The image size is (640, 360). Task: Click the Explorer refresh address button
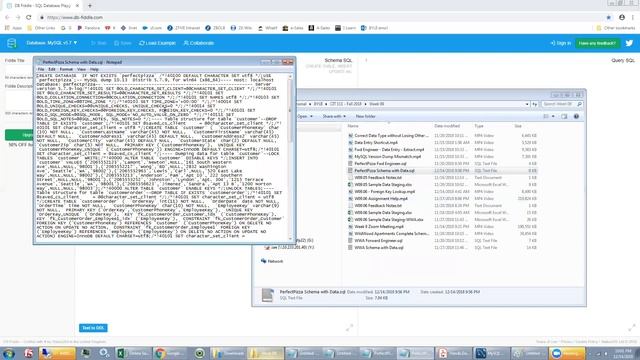point(534,104)
